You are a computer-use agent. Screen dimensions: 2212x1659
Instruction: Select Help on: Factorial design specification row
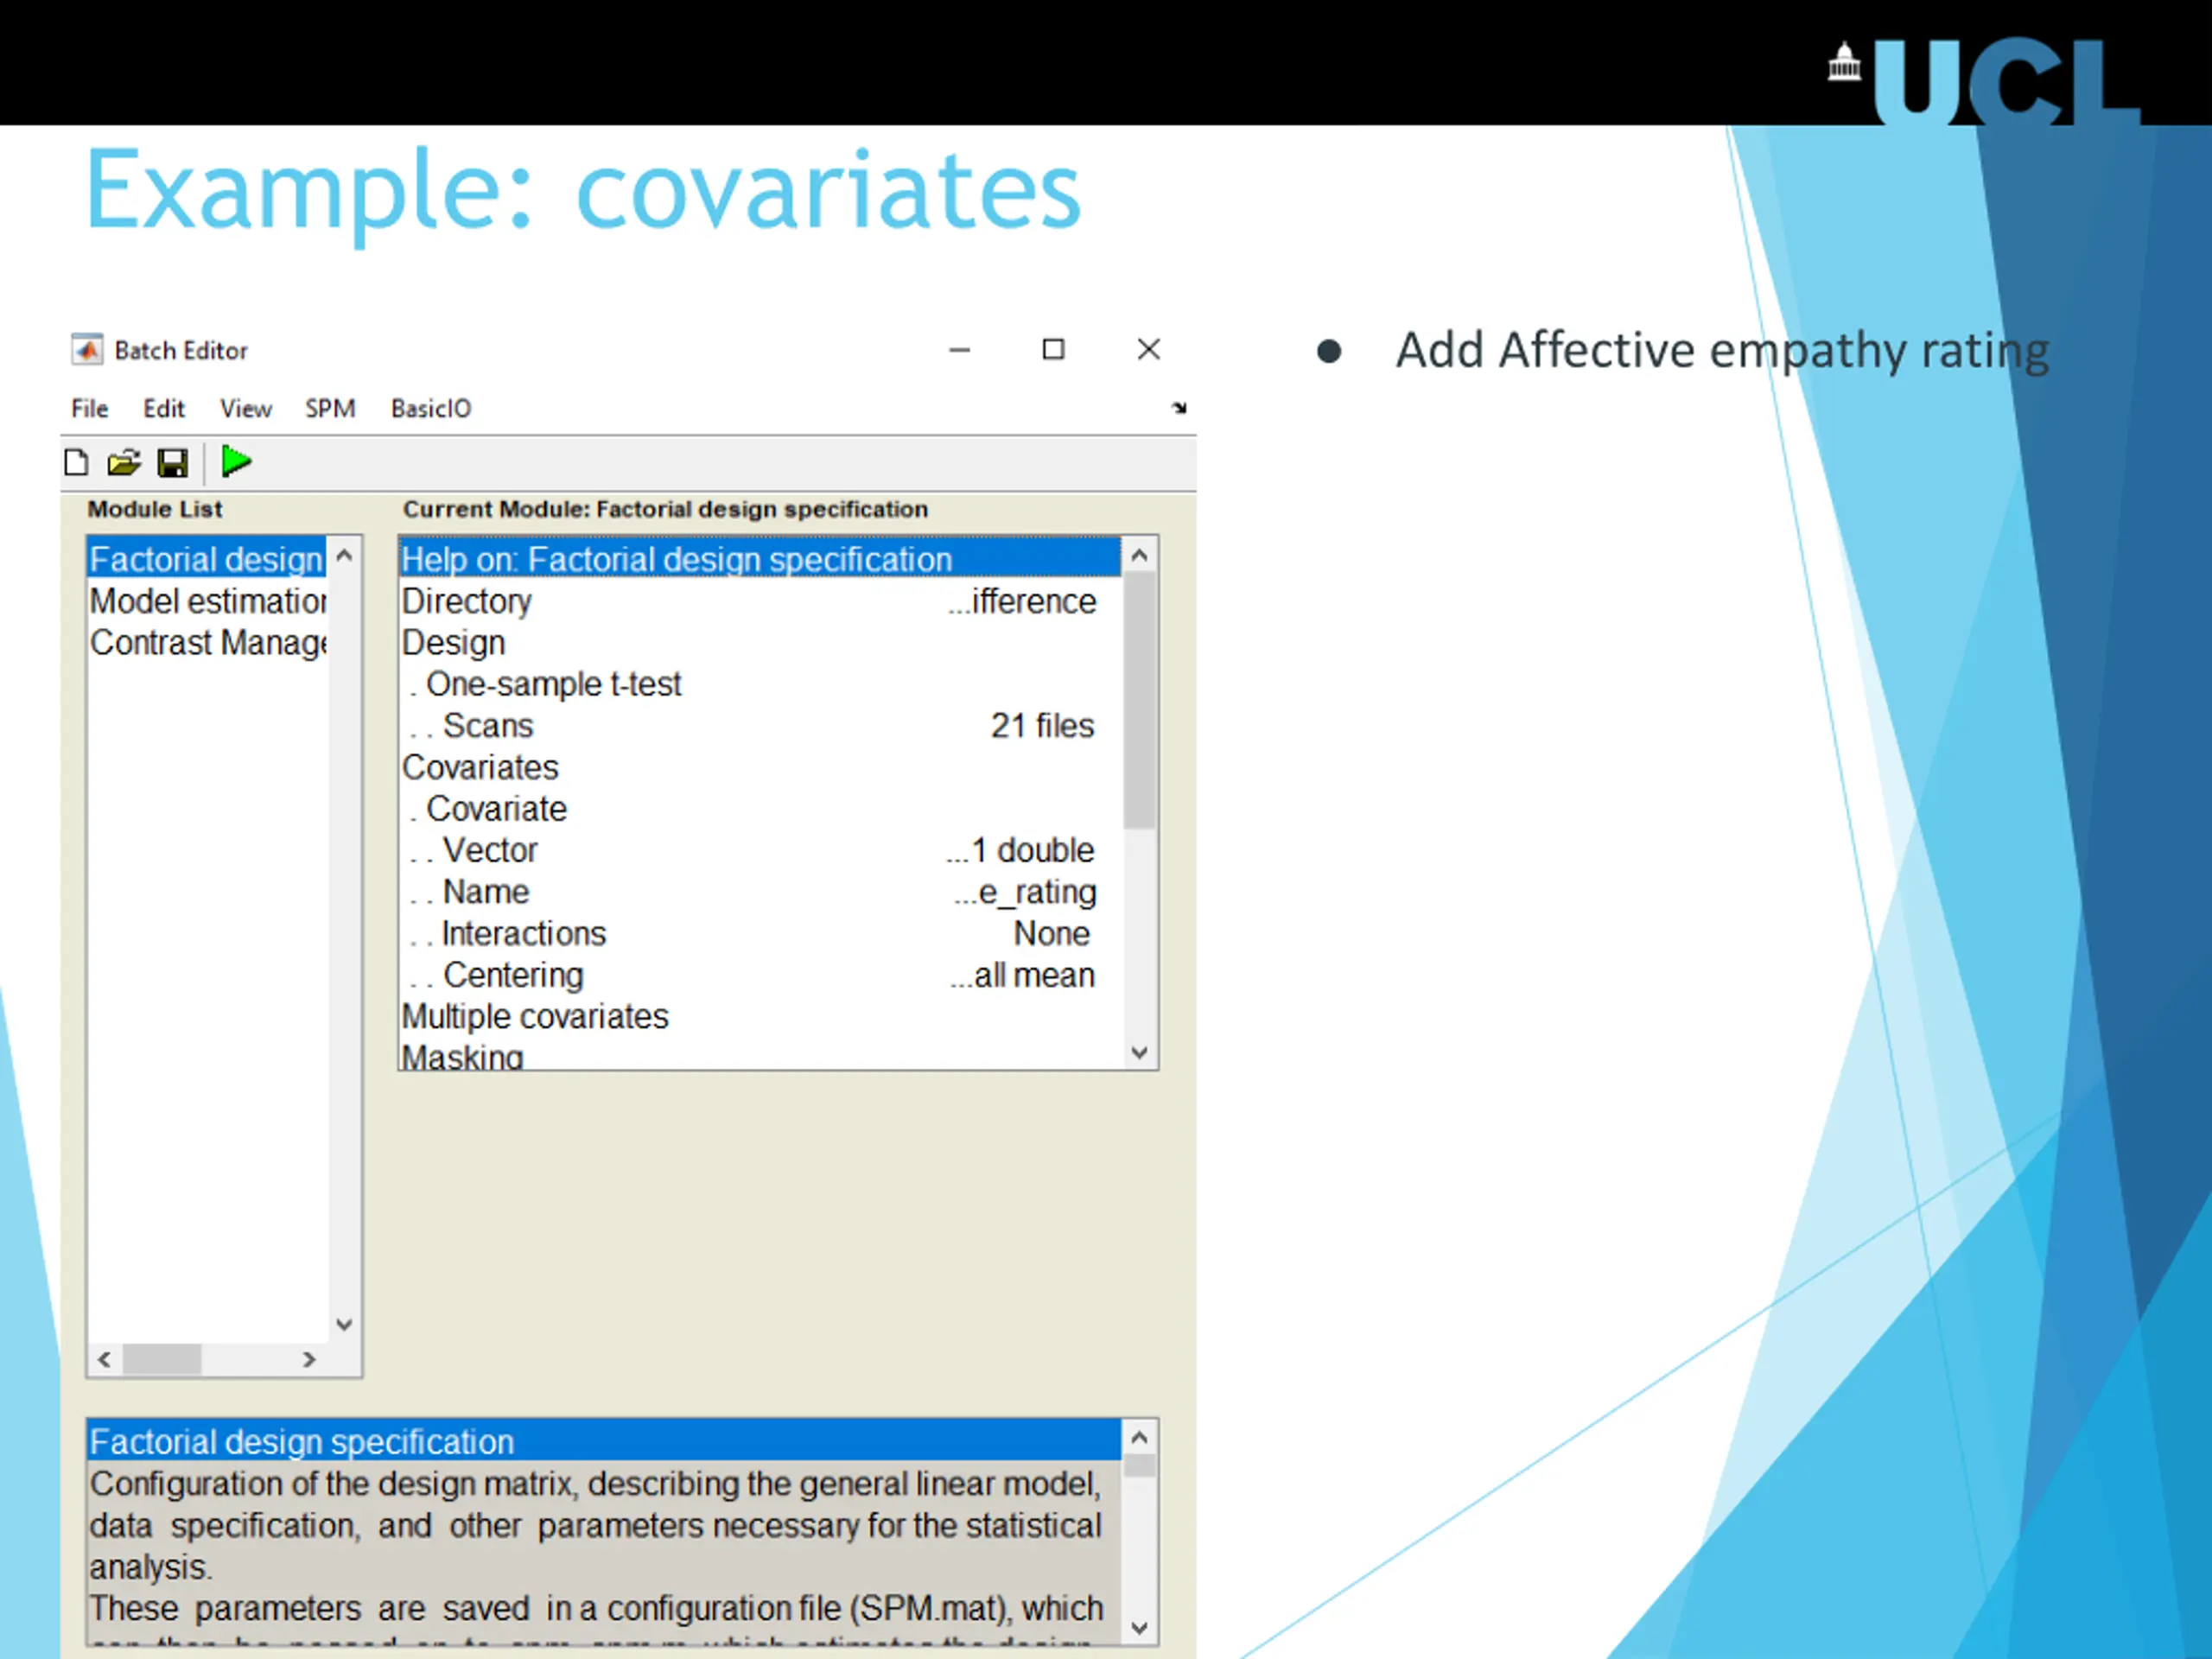(x=760, y=559)
